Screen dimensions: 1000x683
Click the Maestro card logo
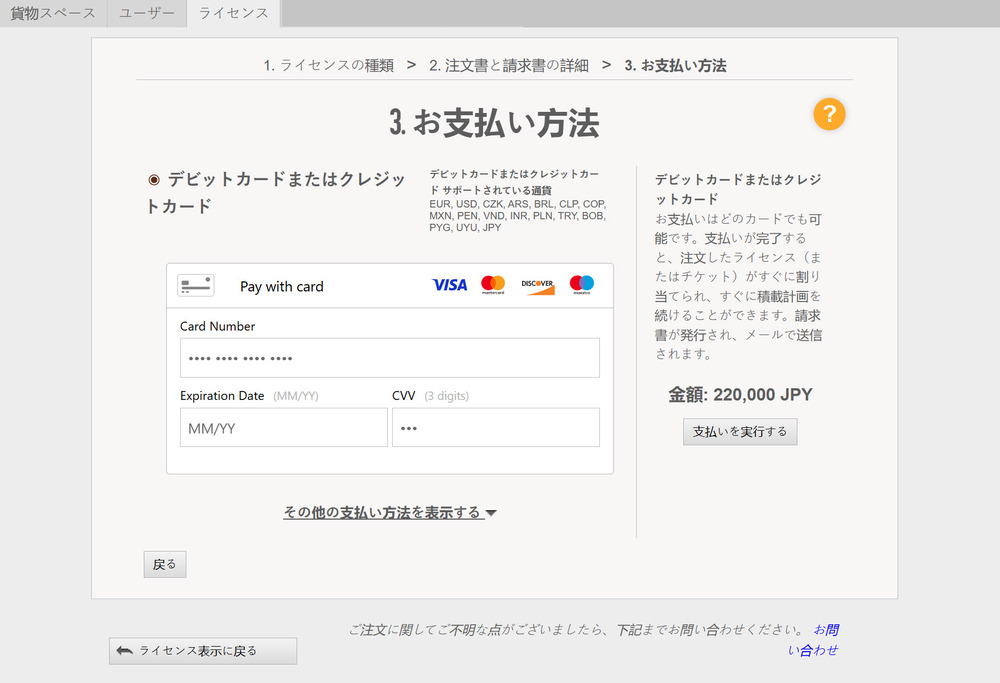pyautogui.click(x=582, y=285)
